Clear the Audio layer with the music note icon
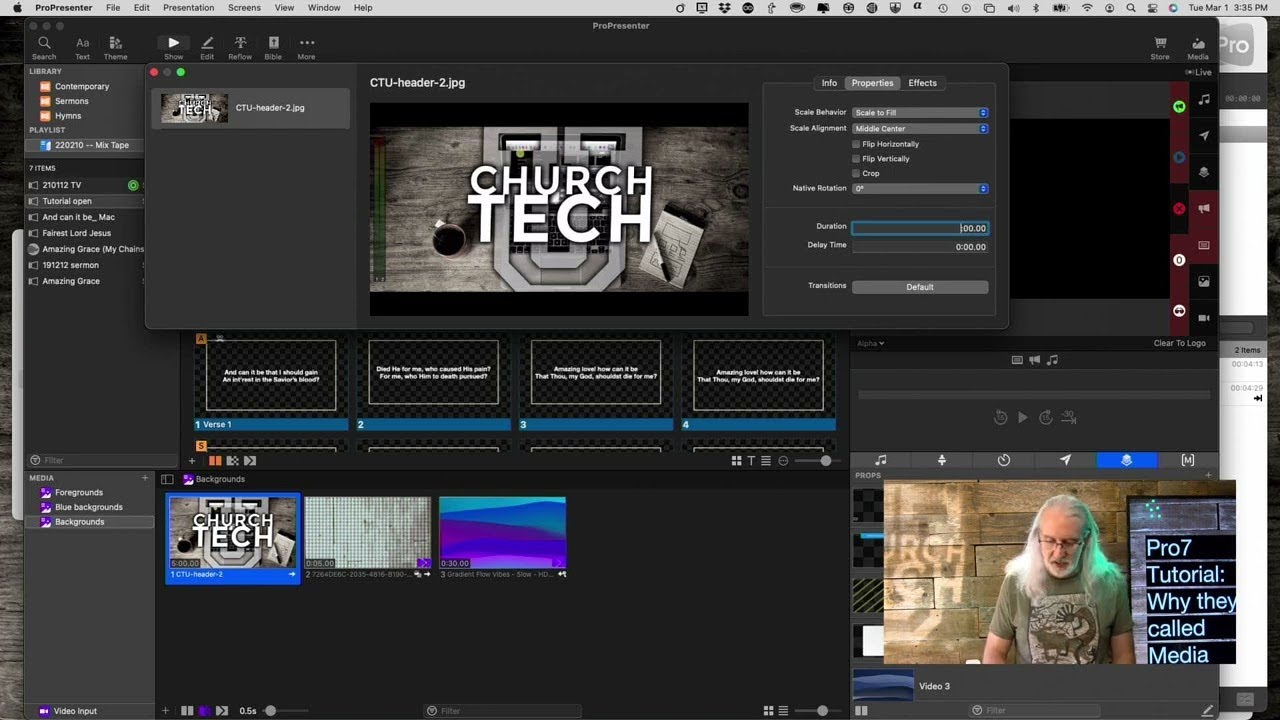Screen dimensions: 1280x720 coord(1204,99)
